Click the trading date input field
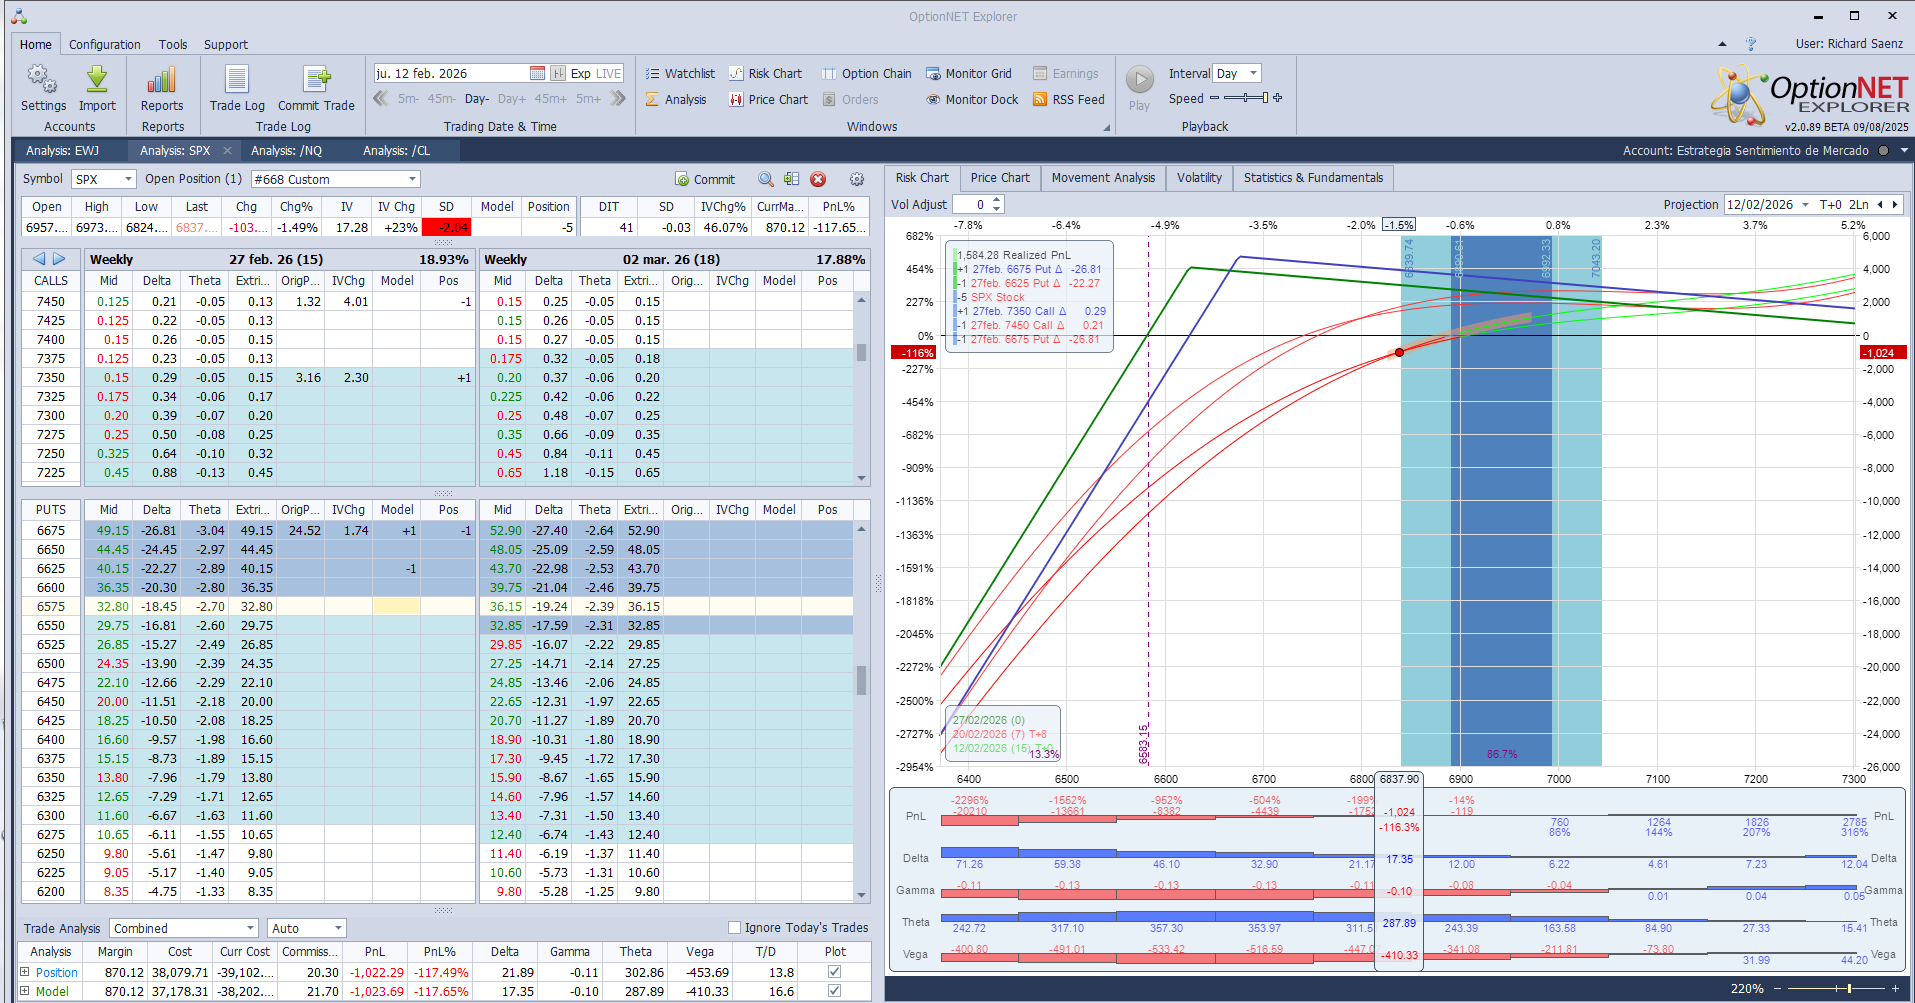The image size is (1915, 1003). (450, 73)
